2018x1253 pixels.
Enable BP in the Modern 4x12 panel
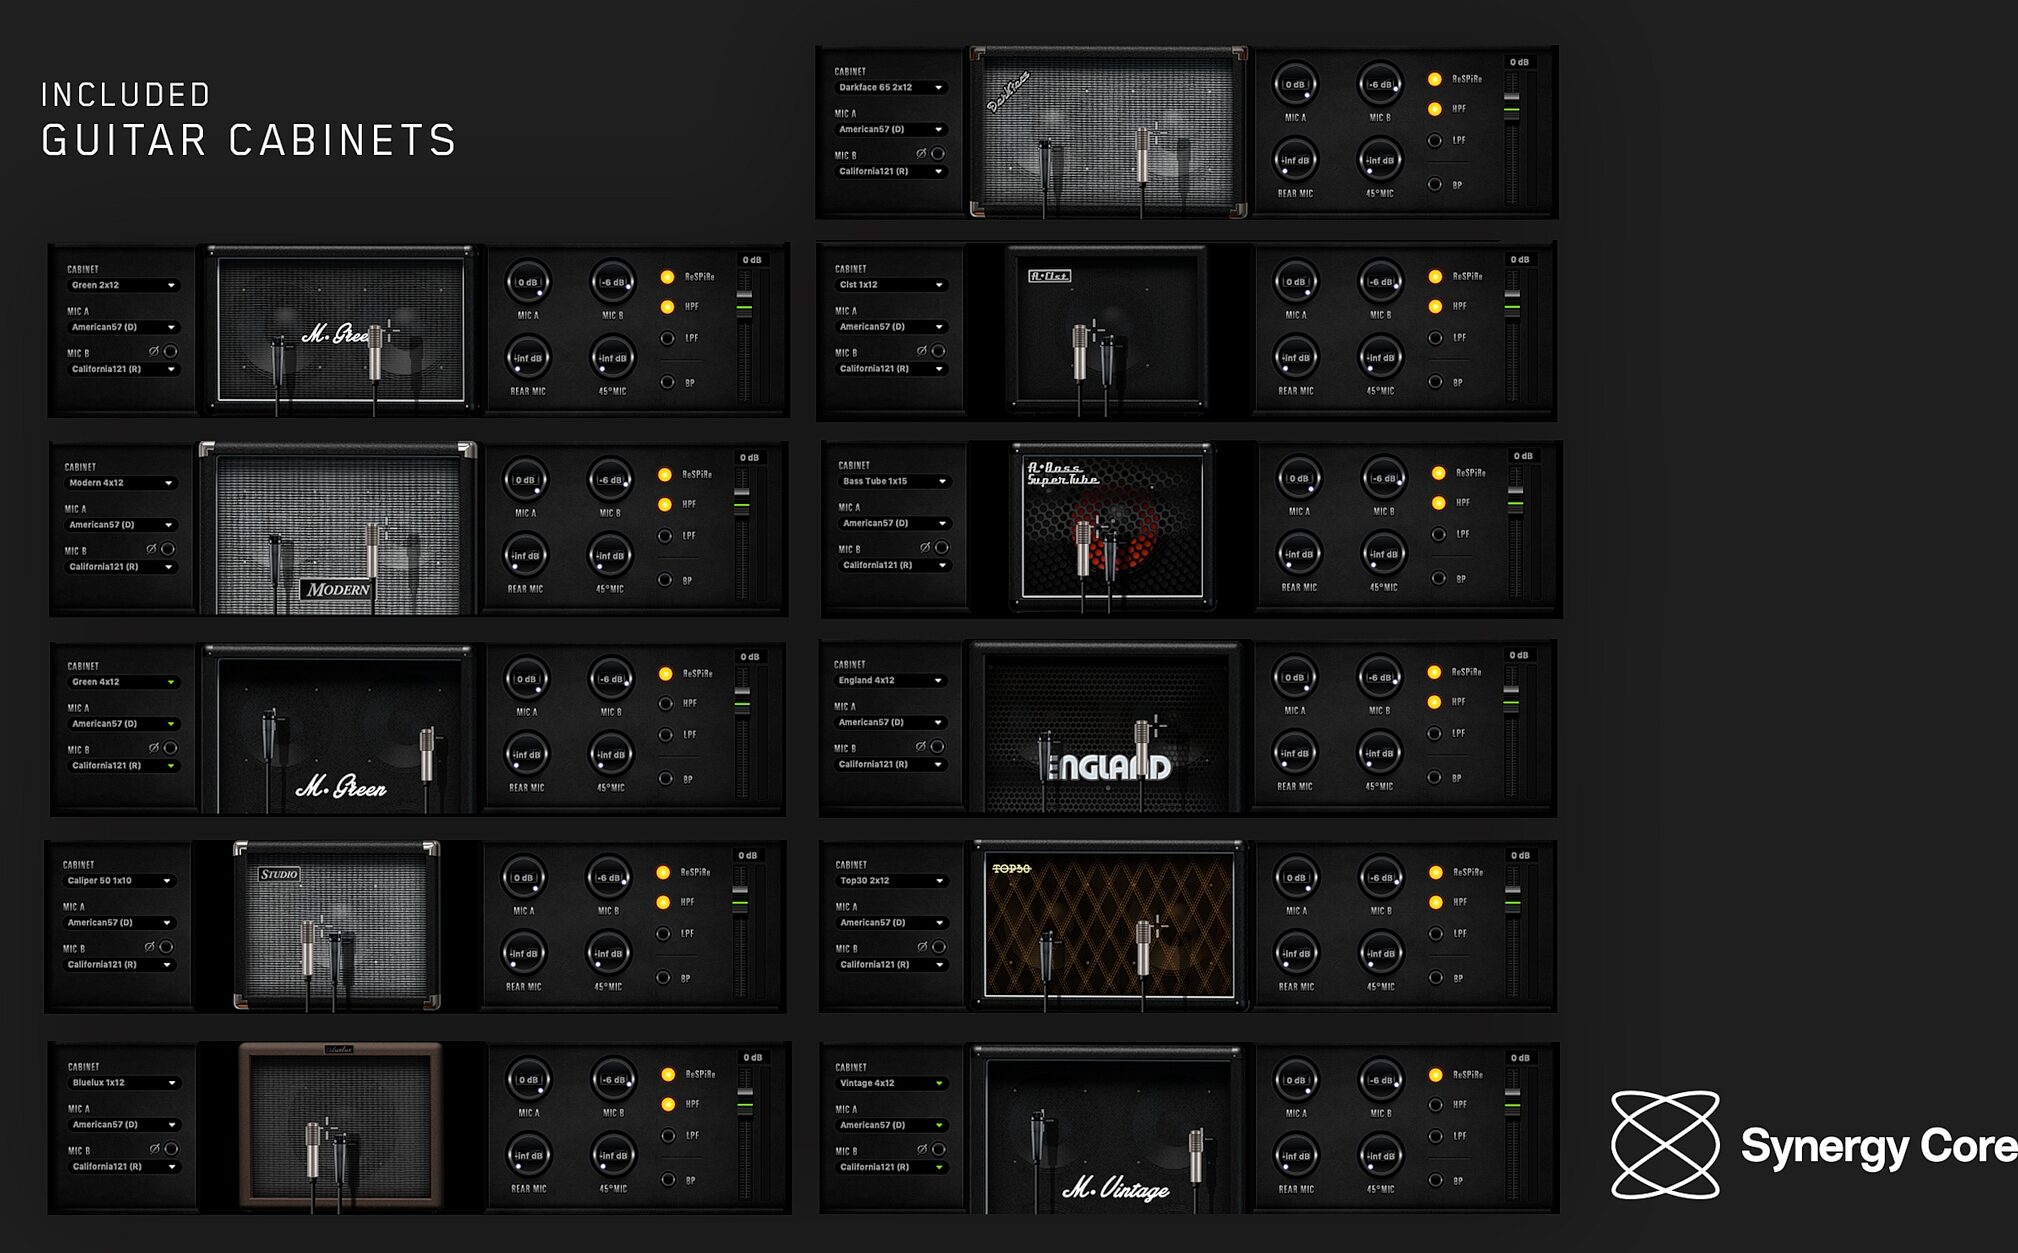[665, 580]
